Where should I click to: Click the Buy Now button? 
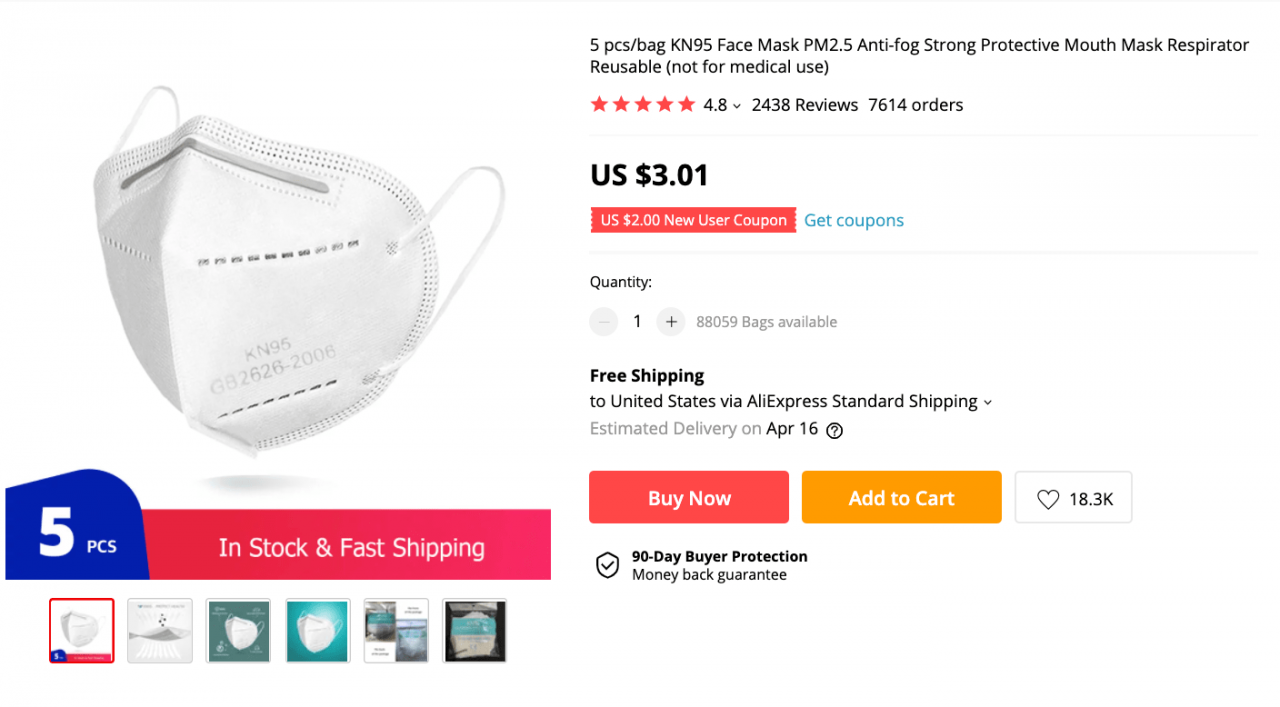[688, 497]
